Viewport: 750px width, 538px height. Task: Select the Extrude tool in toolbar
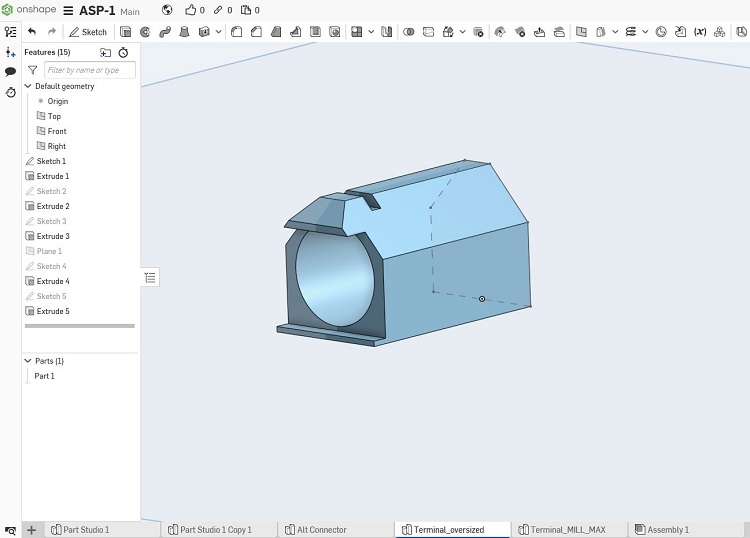125,32
